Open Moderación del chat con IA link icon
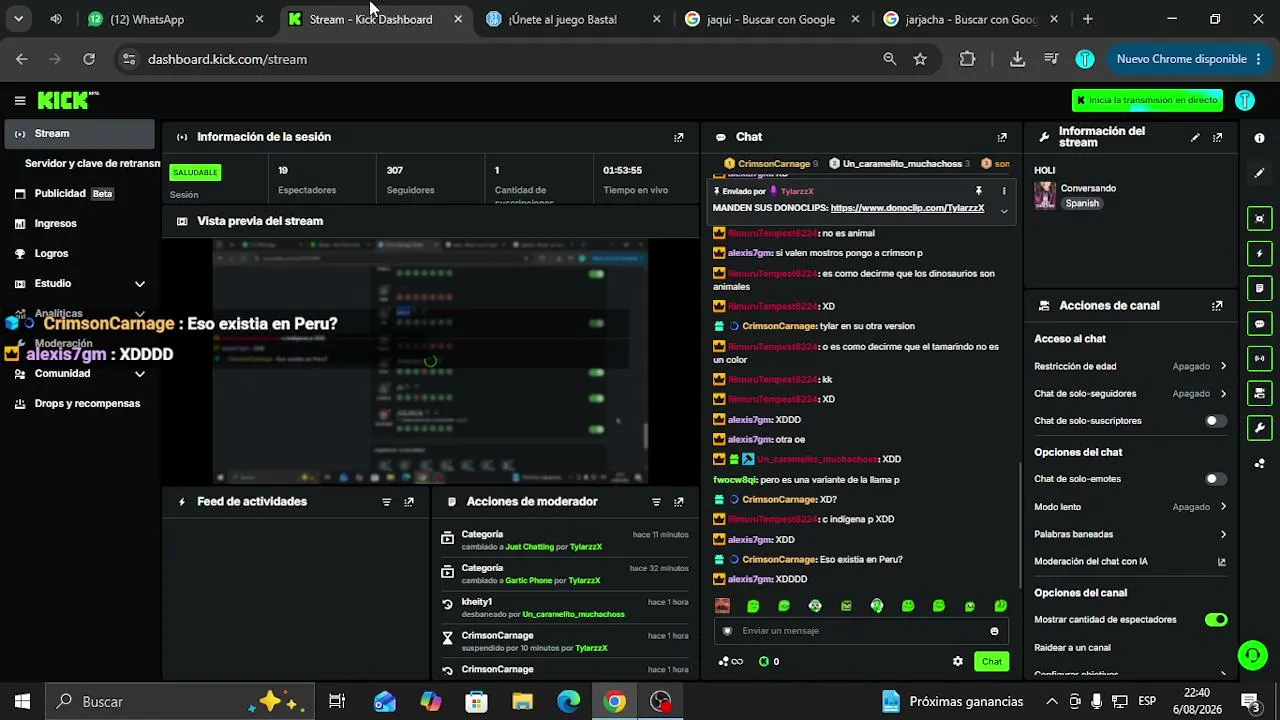This screenshot has width=1280, height=720. (1222, 562)
